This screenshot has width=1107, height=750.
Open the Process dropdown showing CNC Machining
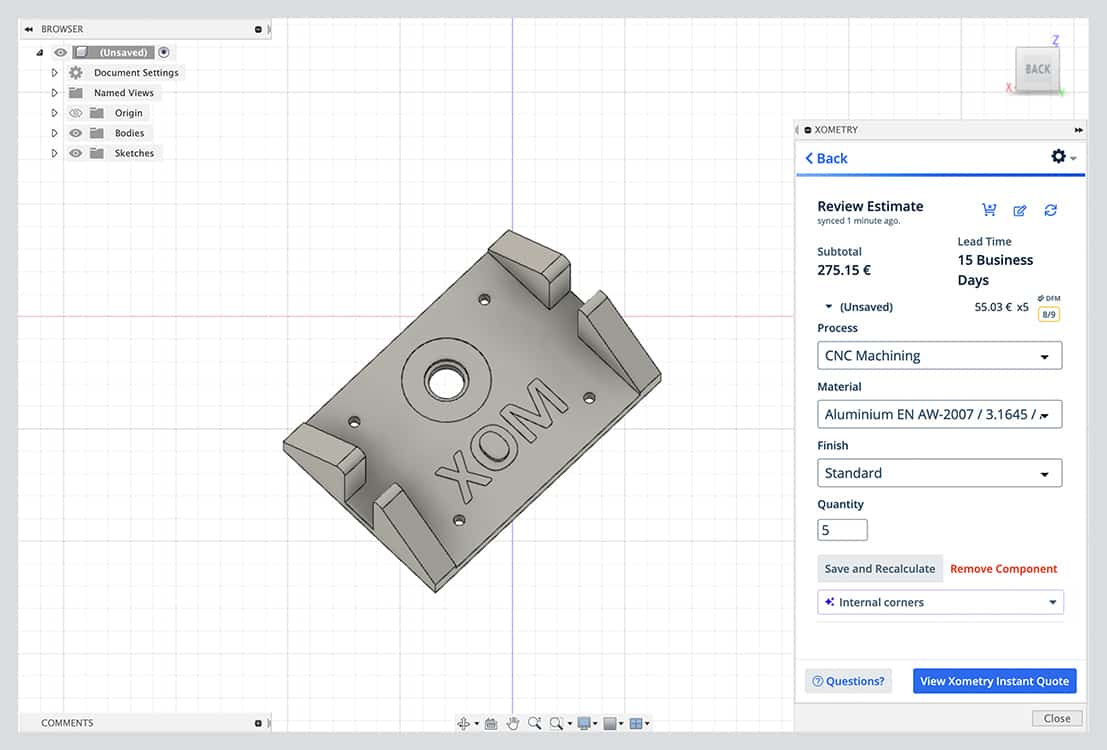point(939,356)
